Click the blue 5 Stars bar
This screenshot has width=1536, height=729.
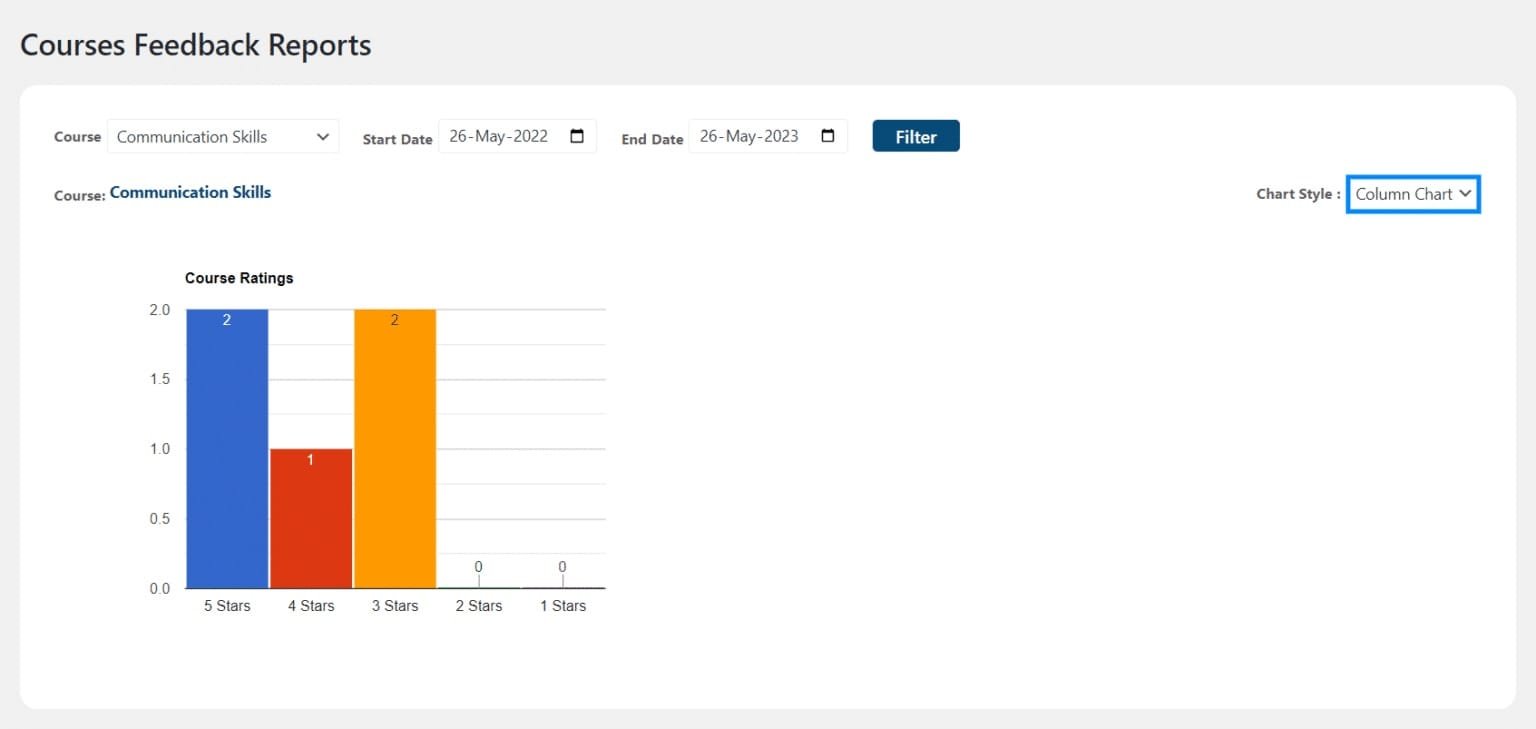tap(227, 449)
